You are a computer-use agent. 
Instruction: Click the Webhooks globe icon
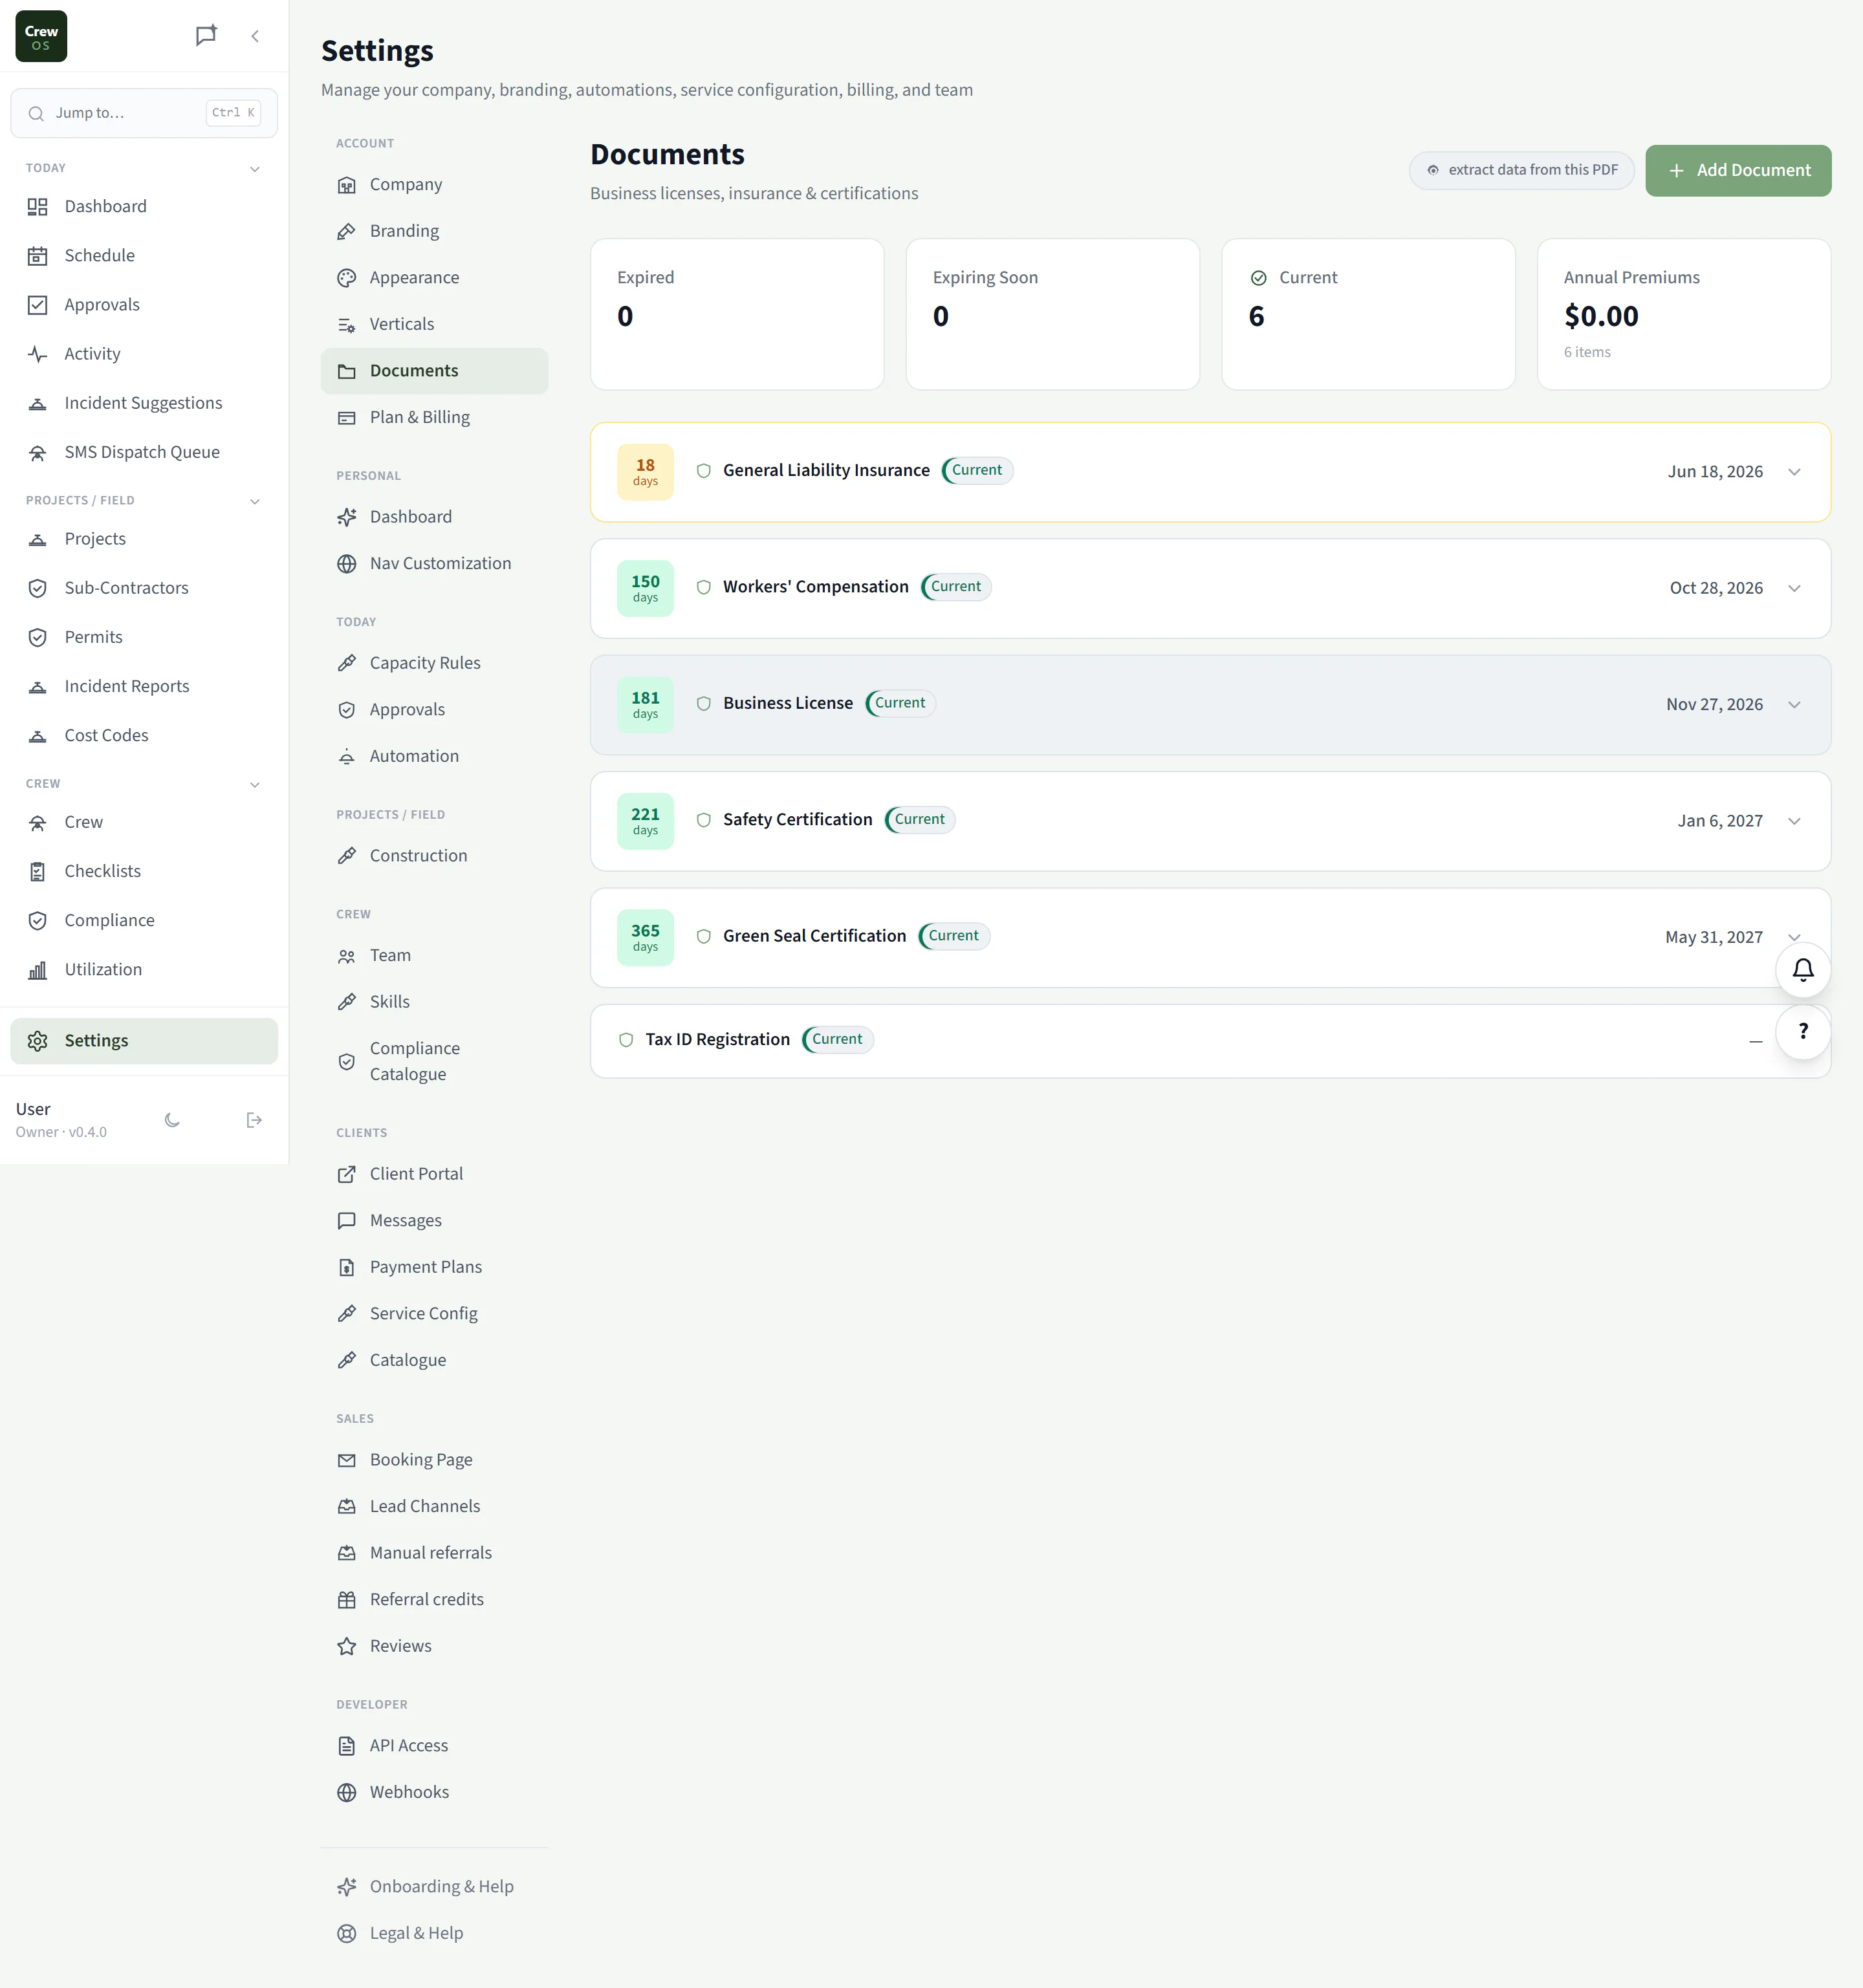coord(346,1793)
